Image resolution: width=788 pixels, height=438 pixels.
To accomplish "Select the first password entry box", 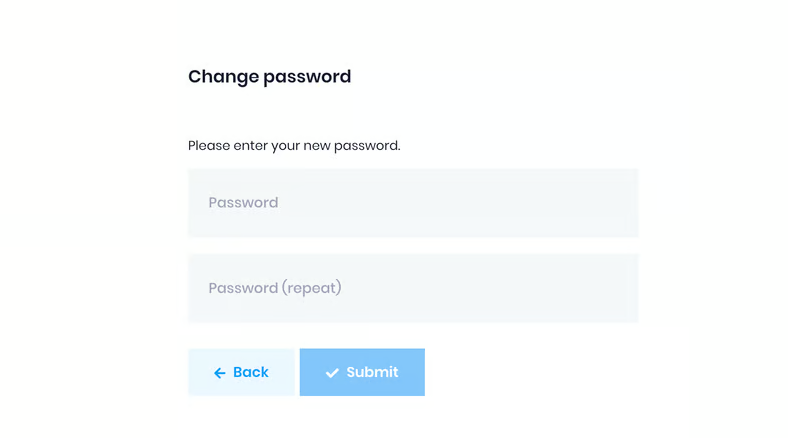I will click(x=412, y=203).
